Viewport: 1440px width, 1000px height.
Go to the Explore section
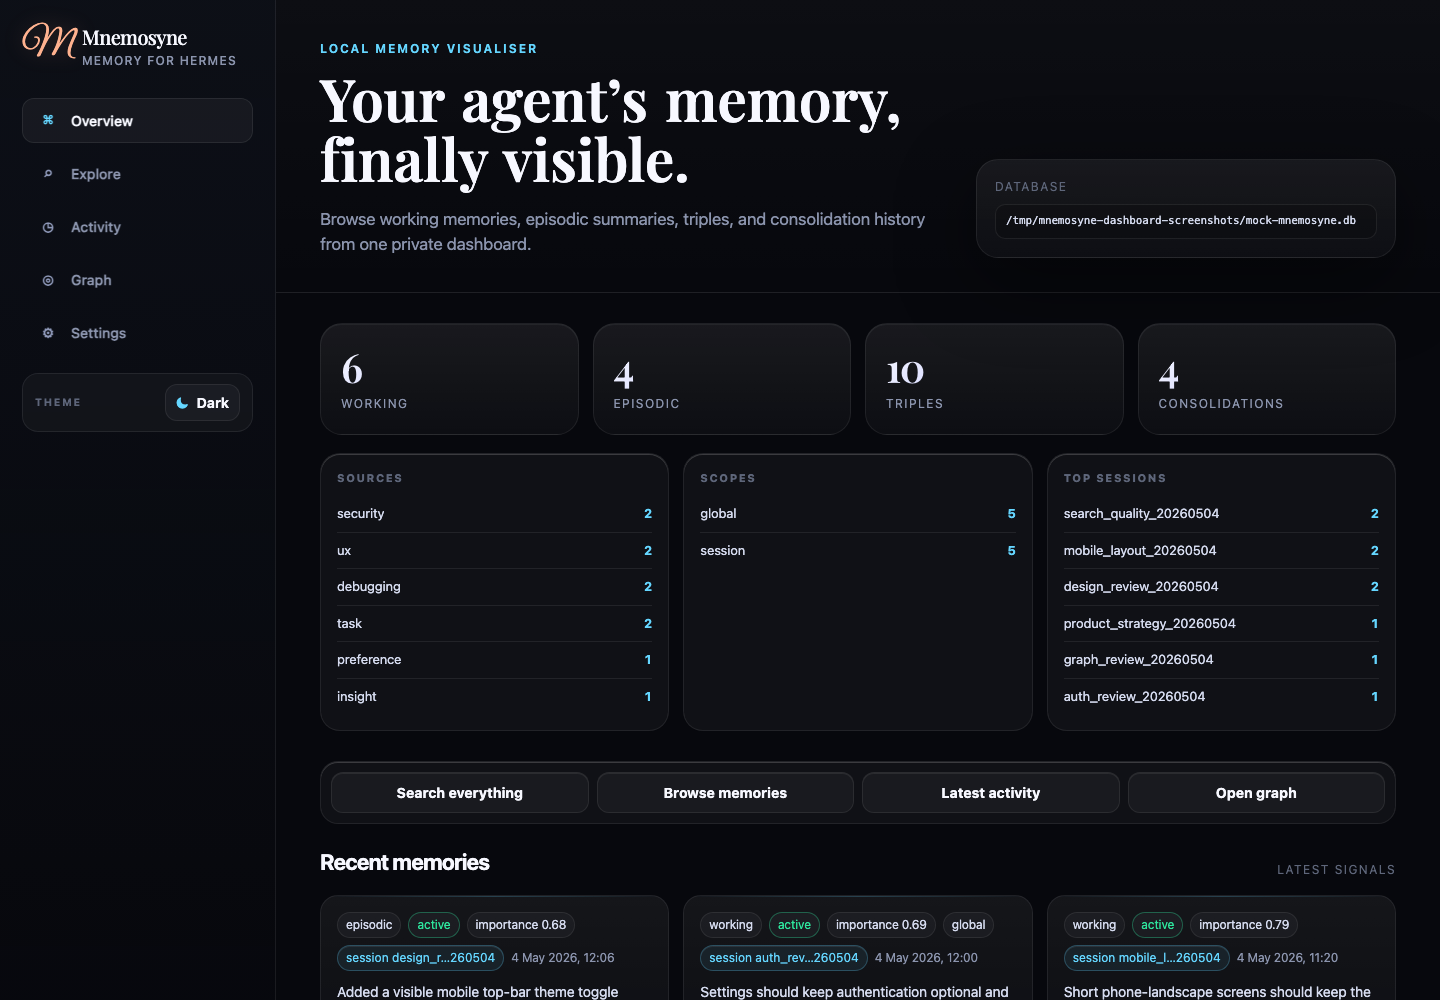coord(137,174)
